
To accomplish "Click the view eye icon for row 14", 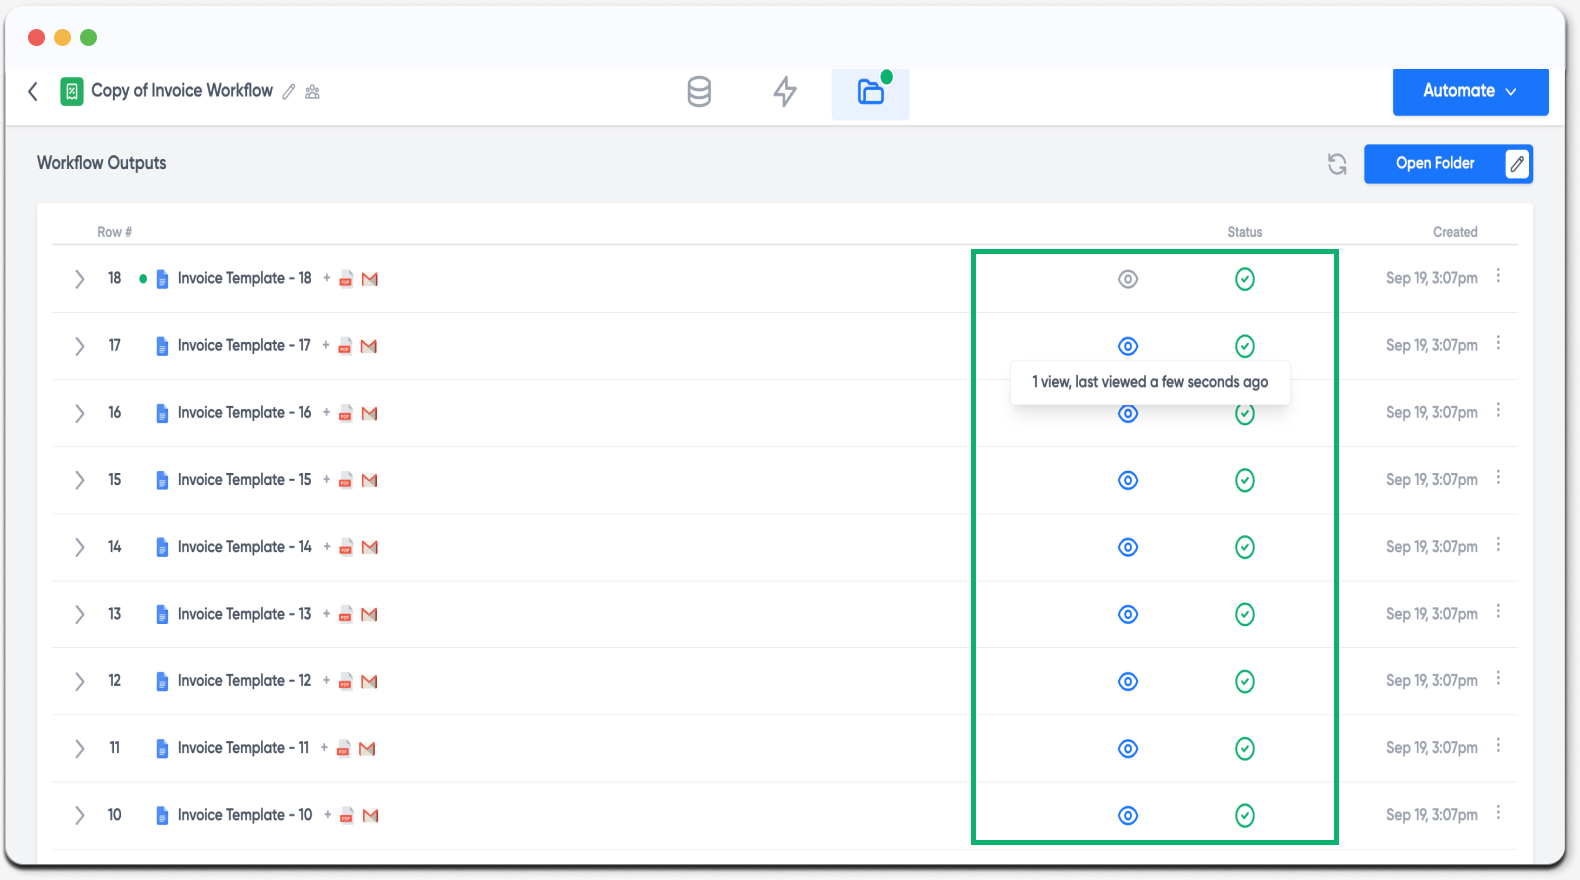I will (x=1128, y=547).
